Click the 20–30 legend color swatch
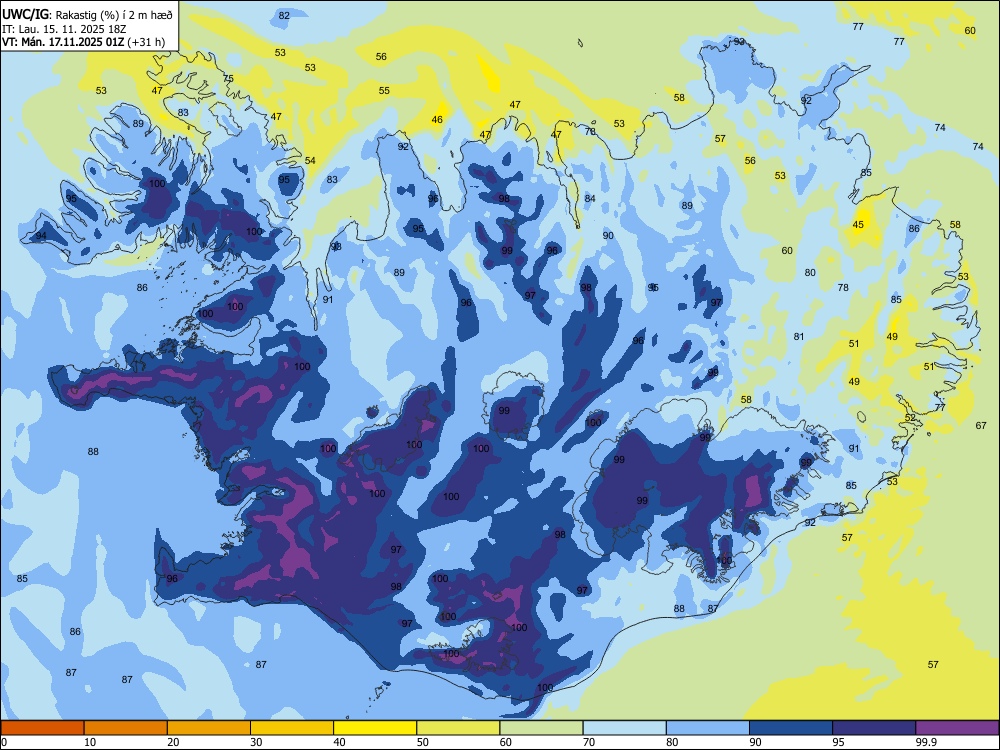1000x750 pixels. coord(209,728)
